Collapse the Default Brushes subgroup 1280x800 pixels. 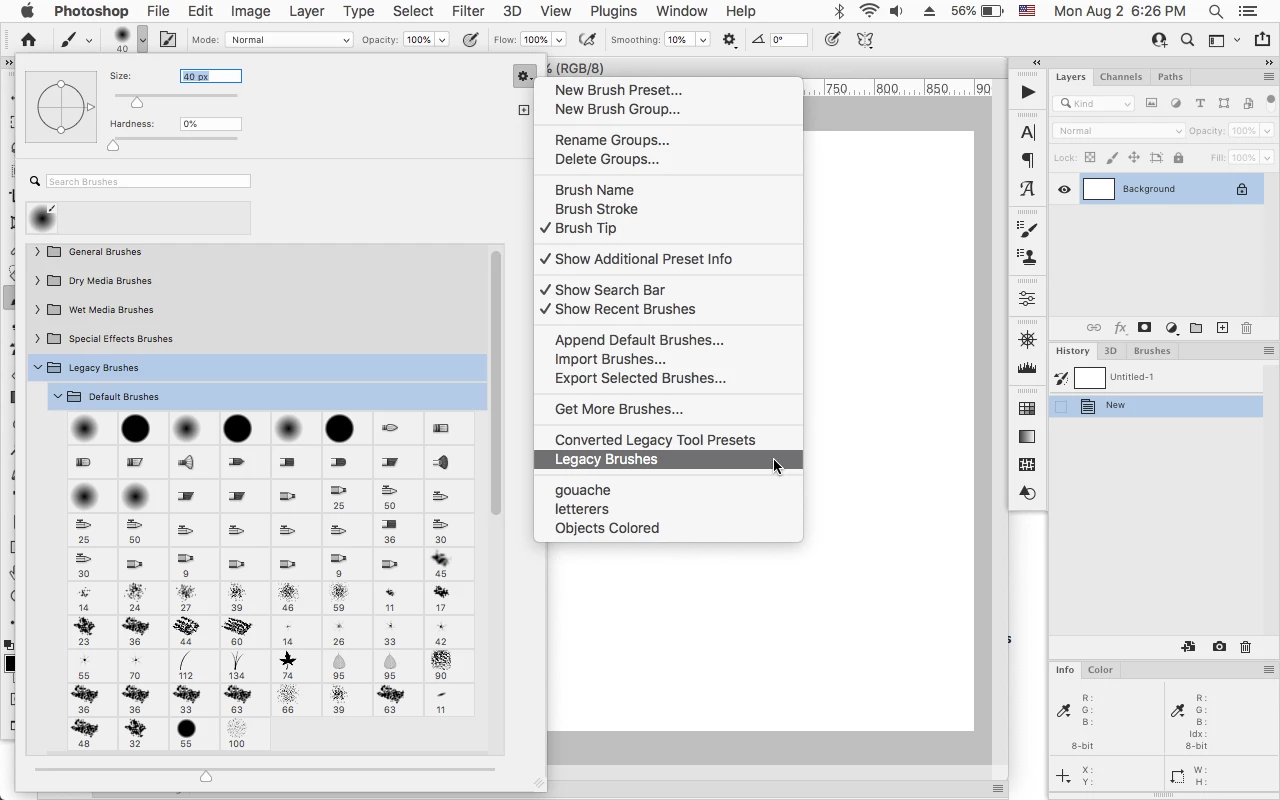tap(58, 397)
